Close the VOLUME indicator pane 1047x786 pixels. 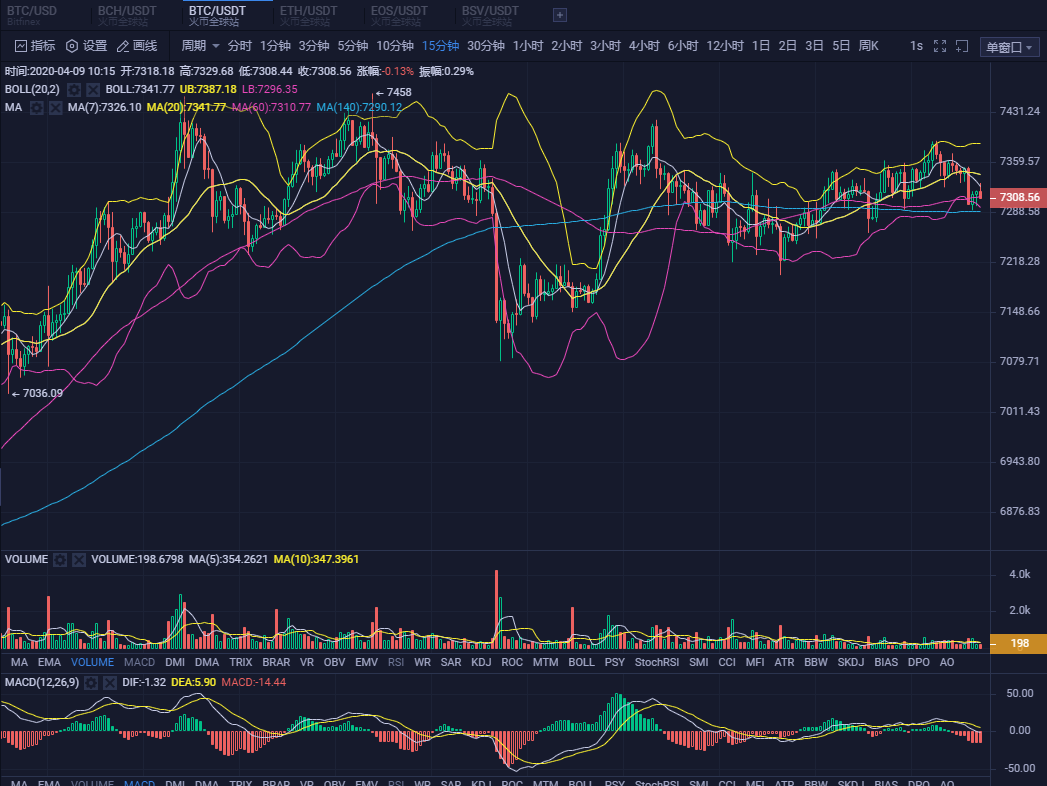click(79, 560)
